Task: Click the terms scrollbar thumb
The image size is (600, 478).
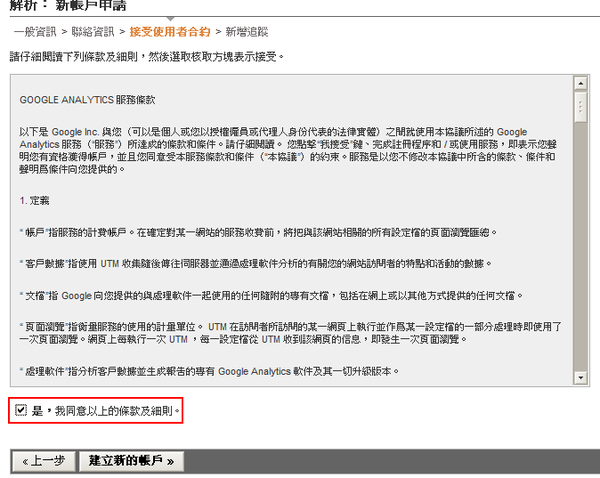Action: [x=580, y=106]
